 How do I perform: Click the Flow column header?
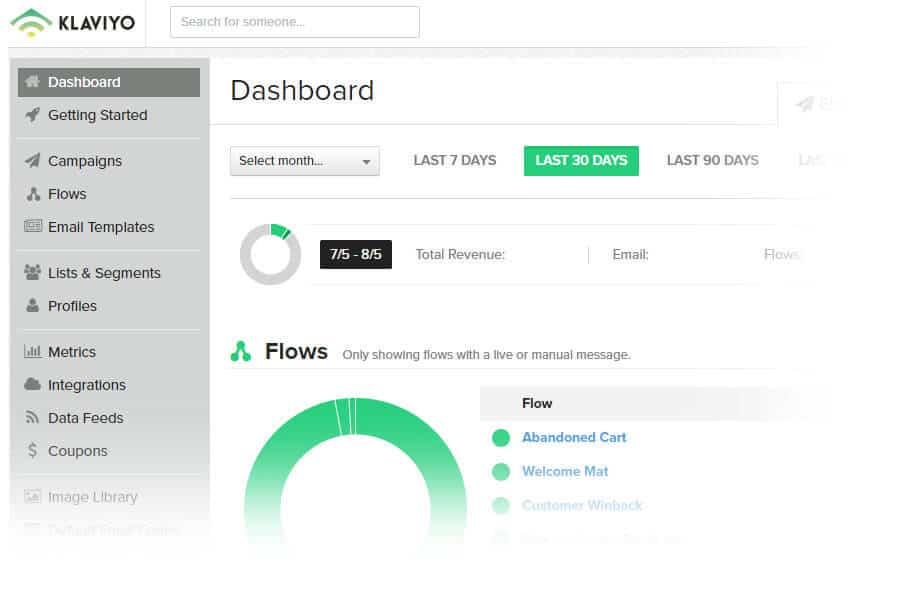pyautogui.click(x=537, y=404)
